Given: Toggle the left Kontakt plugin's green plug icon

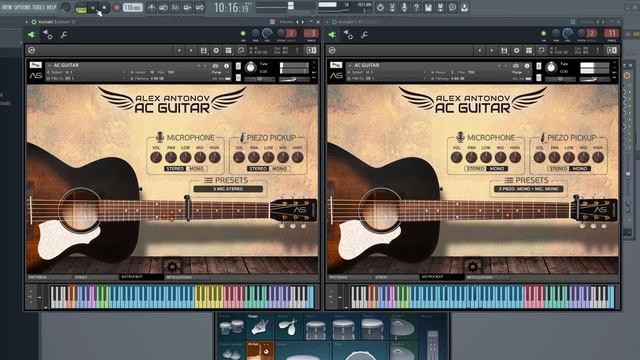Looking at the screenshot, I should 31,35.
